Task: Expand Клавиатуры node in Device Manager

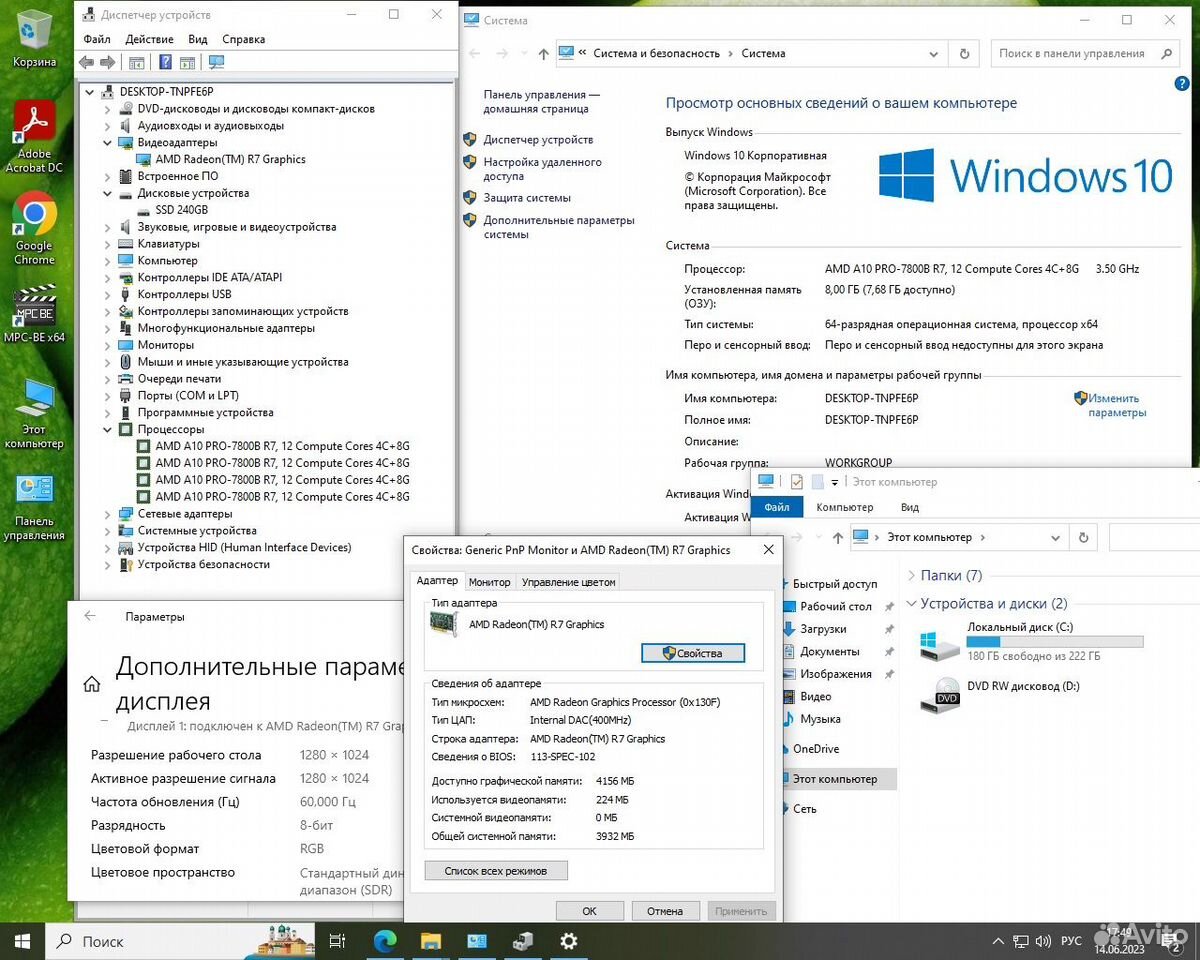Action: tap(107, 243)
